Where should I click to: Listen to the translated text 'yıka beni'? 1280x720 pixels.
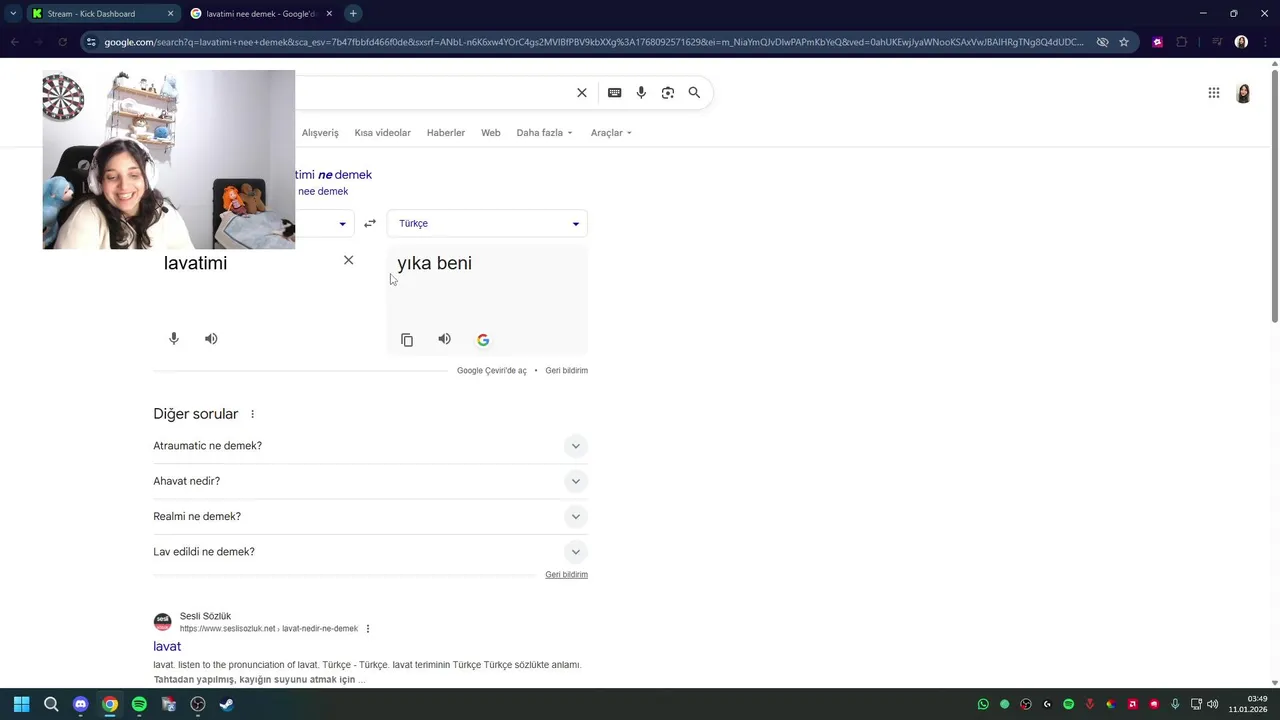point(444,339)
